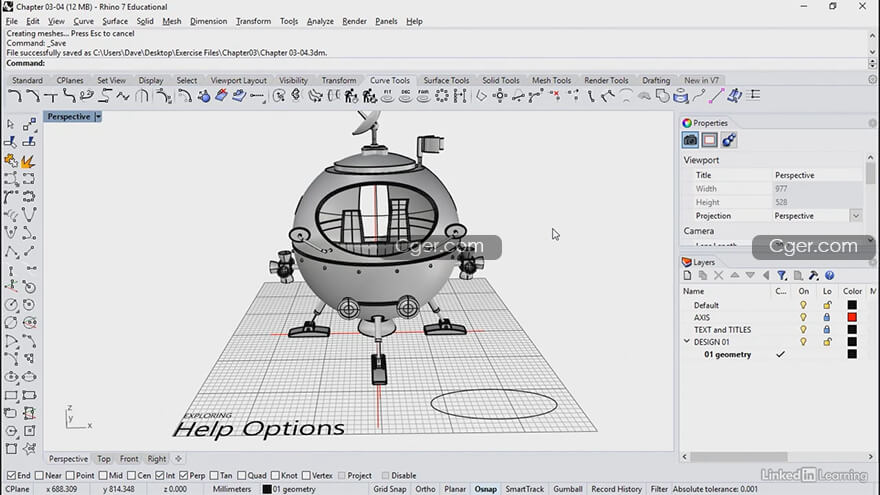This screenshot has height=495, width=880.
Task: Open the layer filter funnel icon
Action: click(x=782, y=276)
